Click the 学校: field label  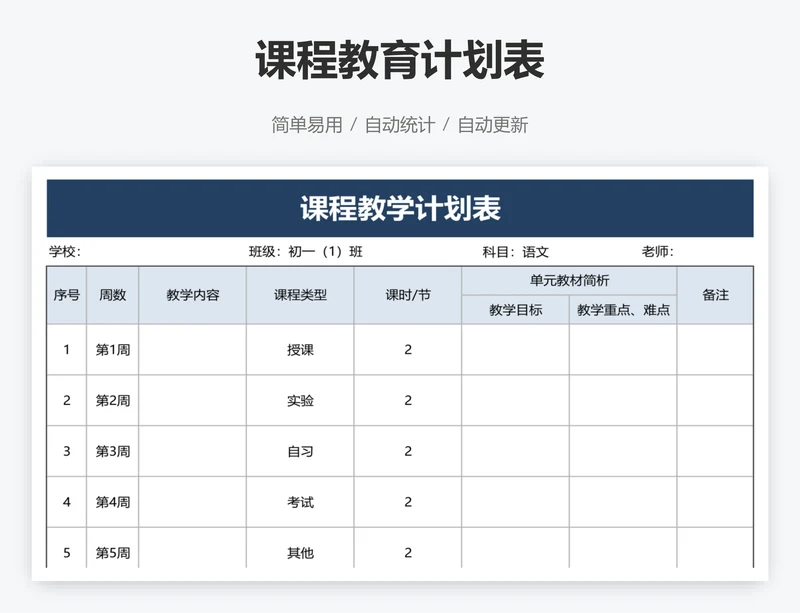click(x=65, y=252)
